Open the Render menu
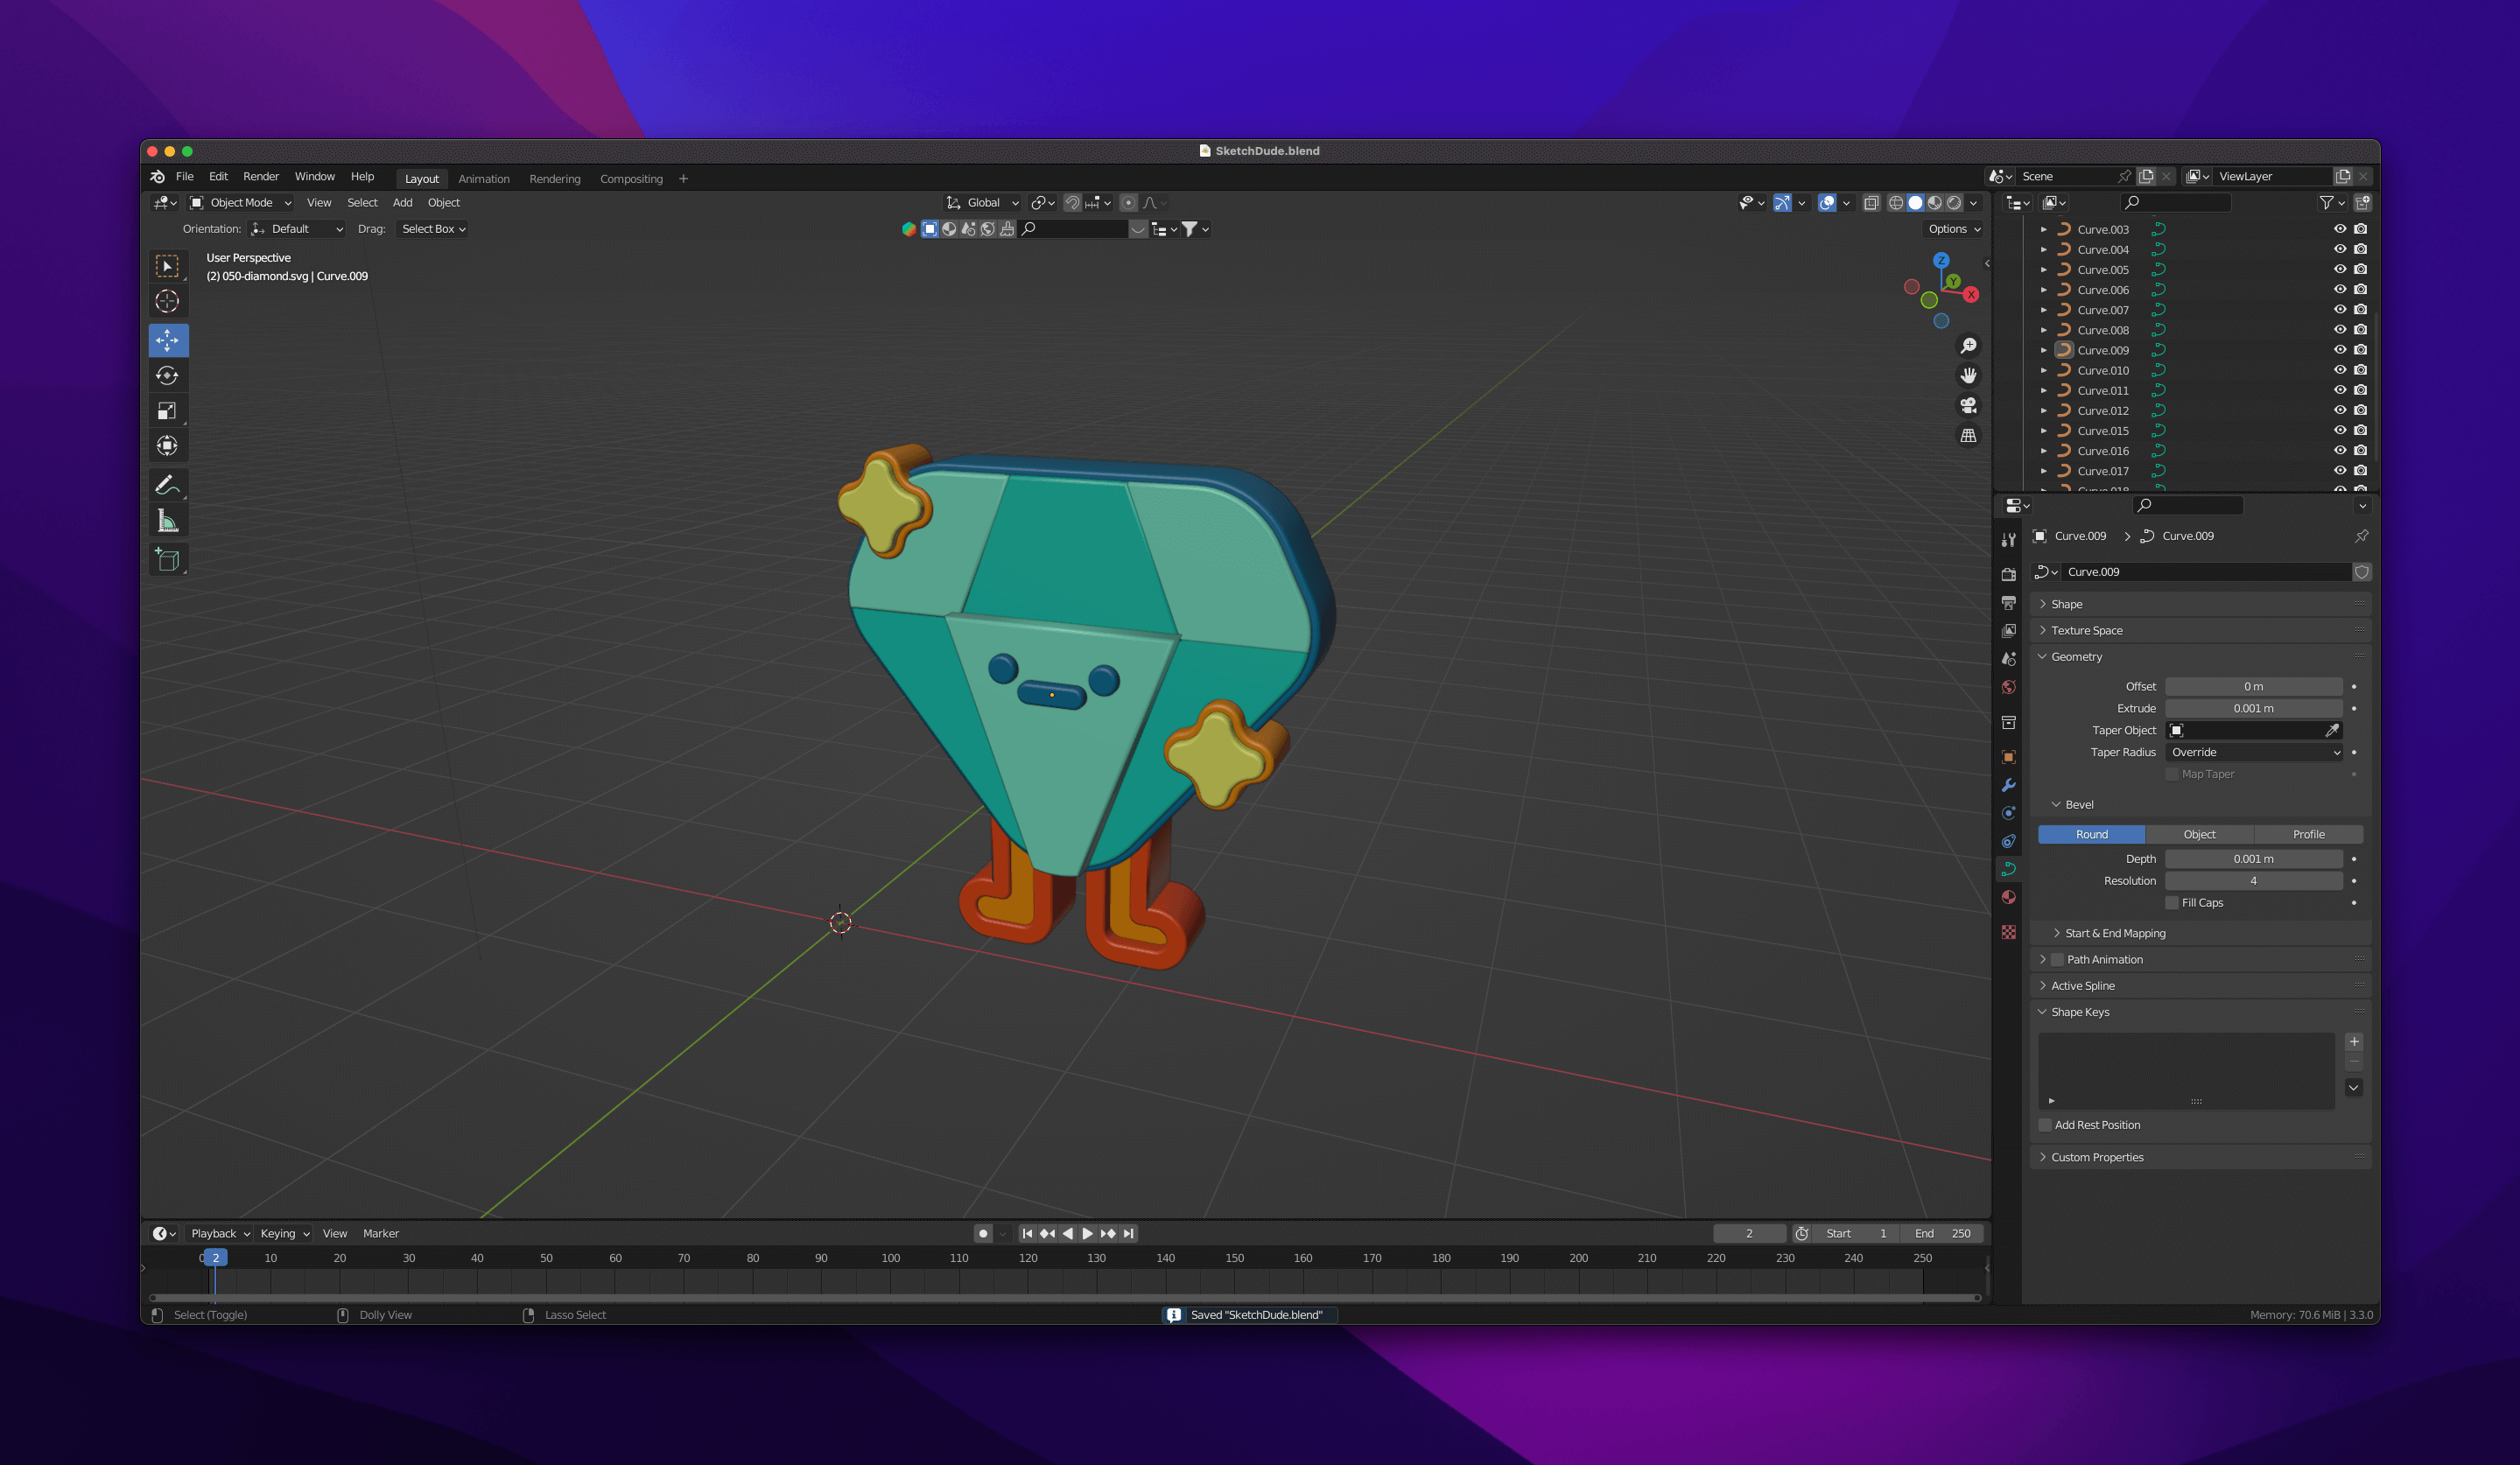The width and height of the screenshot is (2520, 1465). [x=262, y=176]
